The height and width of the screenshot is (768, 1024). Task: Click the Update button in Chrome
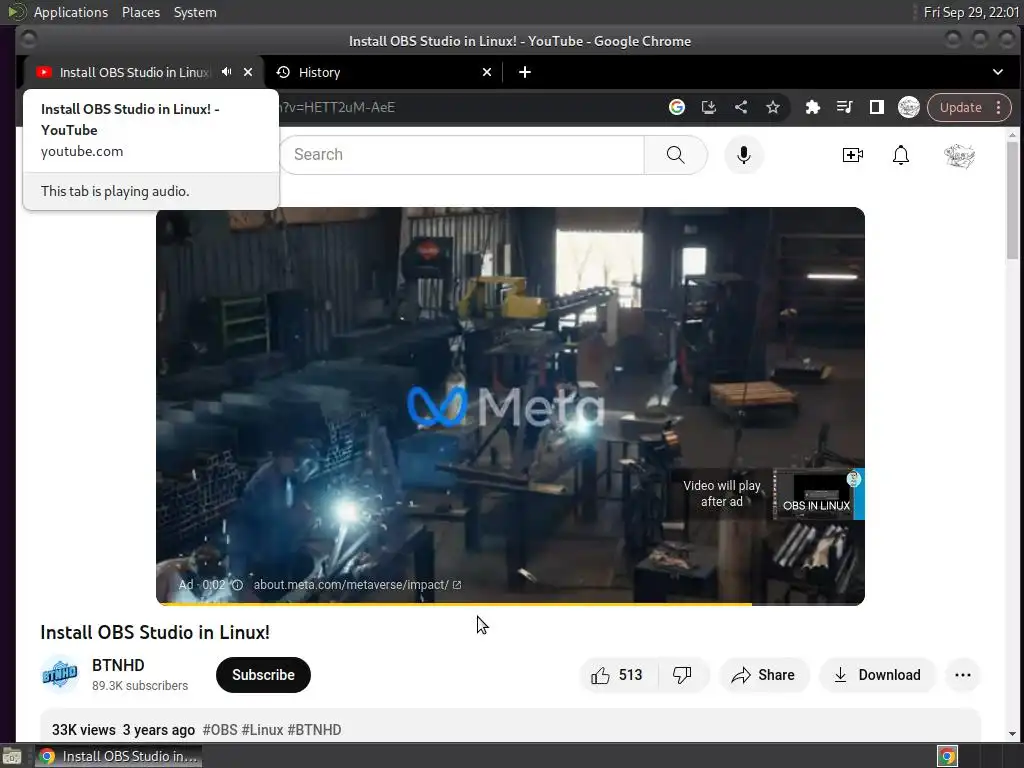(960, 107)
